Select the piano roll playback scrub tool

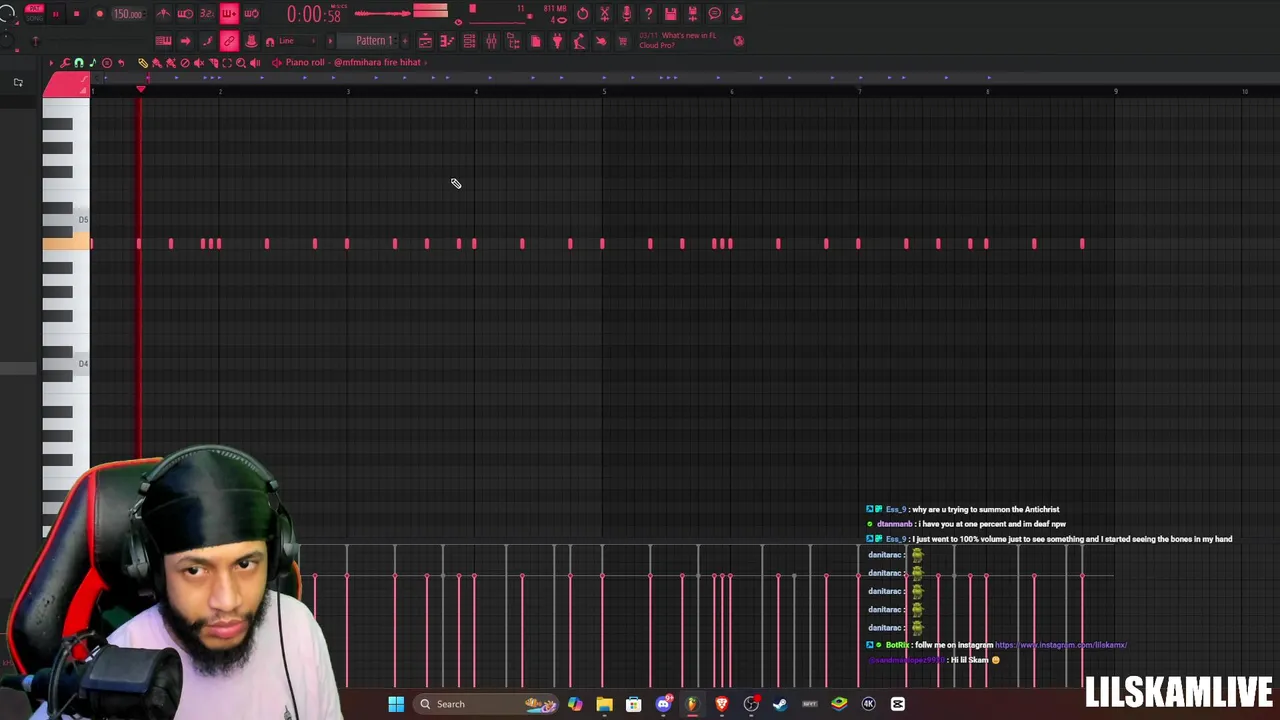point(255,63)
